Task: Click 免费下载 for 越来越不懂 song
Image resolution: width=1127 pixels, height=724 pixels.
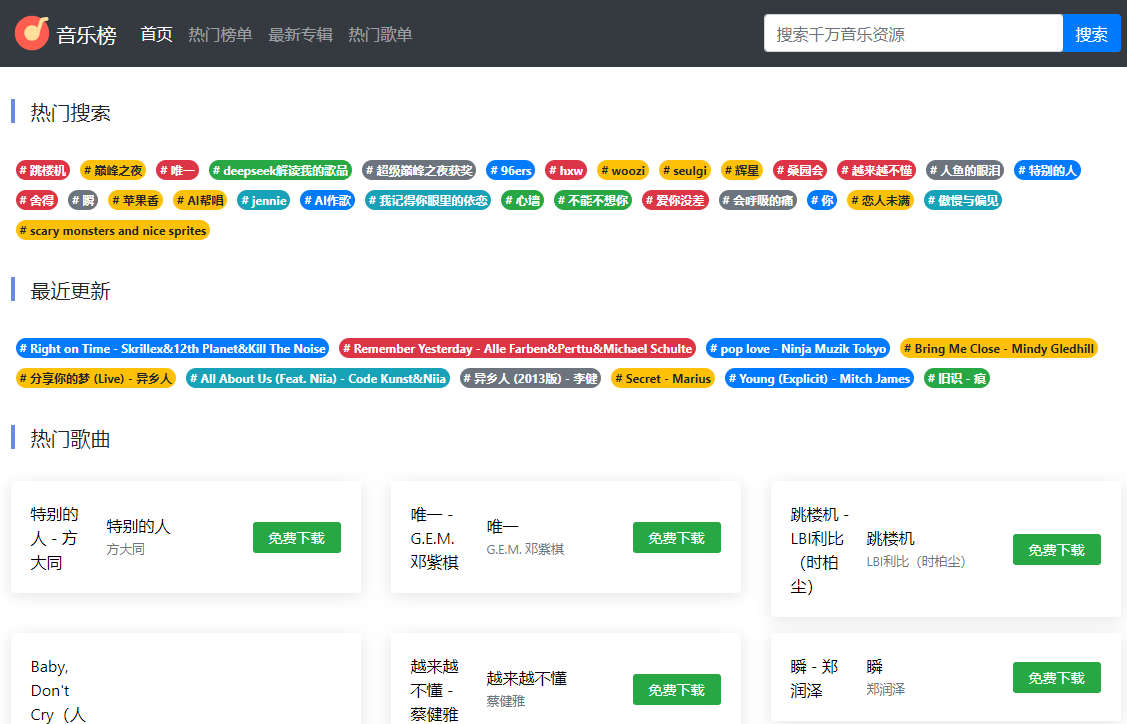Action: tap(676, 690)
